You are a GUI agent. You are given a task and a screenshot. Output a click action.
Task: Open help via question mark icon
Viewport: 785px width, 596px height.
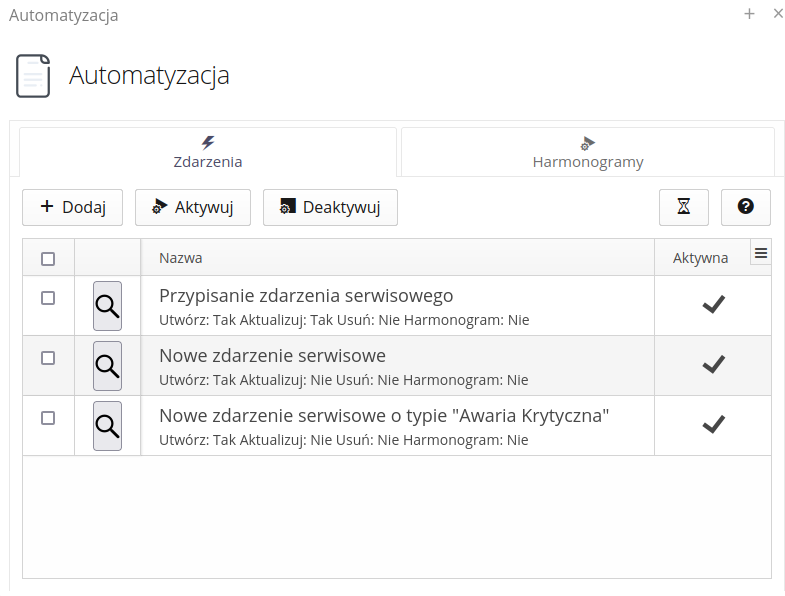(745, 207)
